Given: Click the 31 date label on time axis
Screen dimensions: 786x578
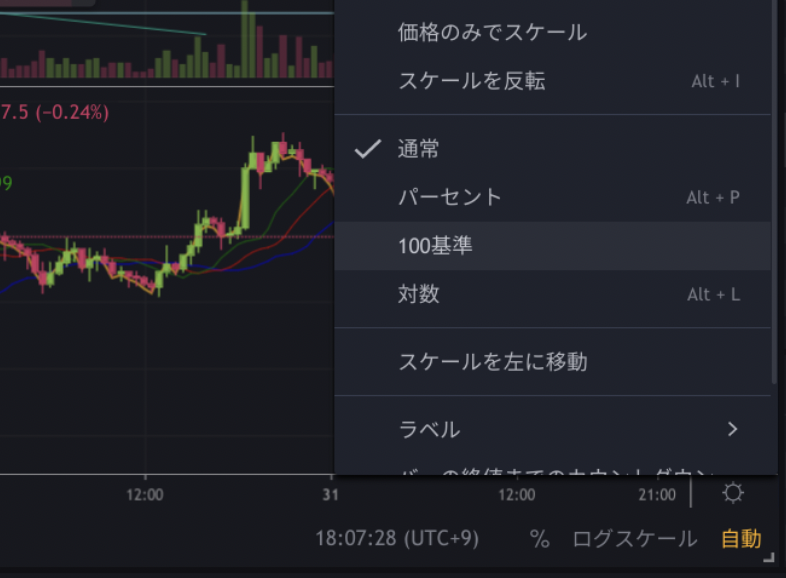Looking at the screenshot, I should [331, 494].
